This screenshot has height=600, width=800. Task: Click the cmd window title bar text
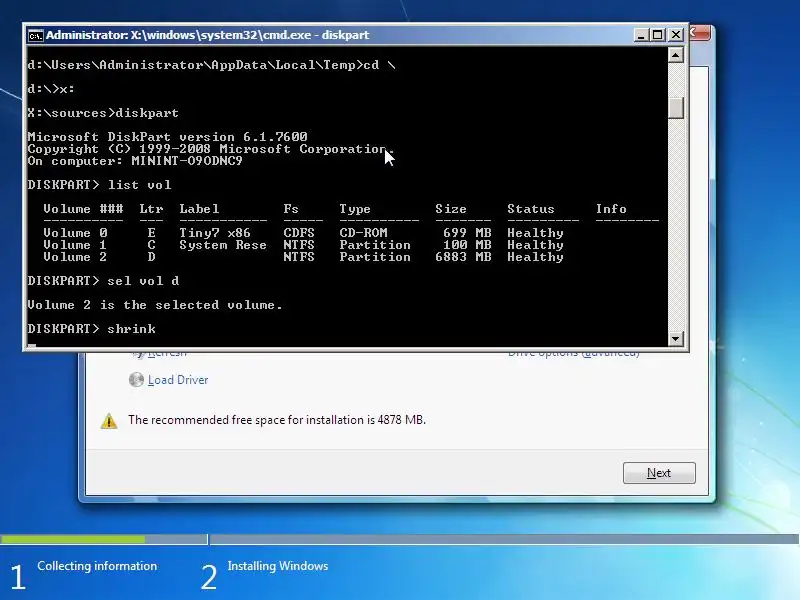[208, 35]
